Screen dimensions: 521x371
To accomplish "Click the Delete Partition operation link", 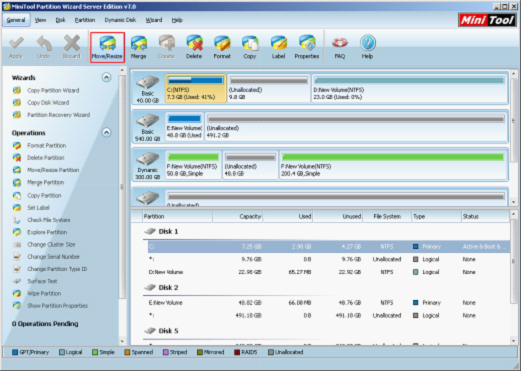I will point(45,158).
